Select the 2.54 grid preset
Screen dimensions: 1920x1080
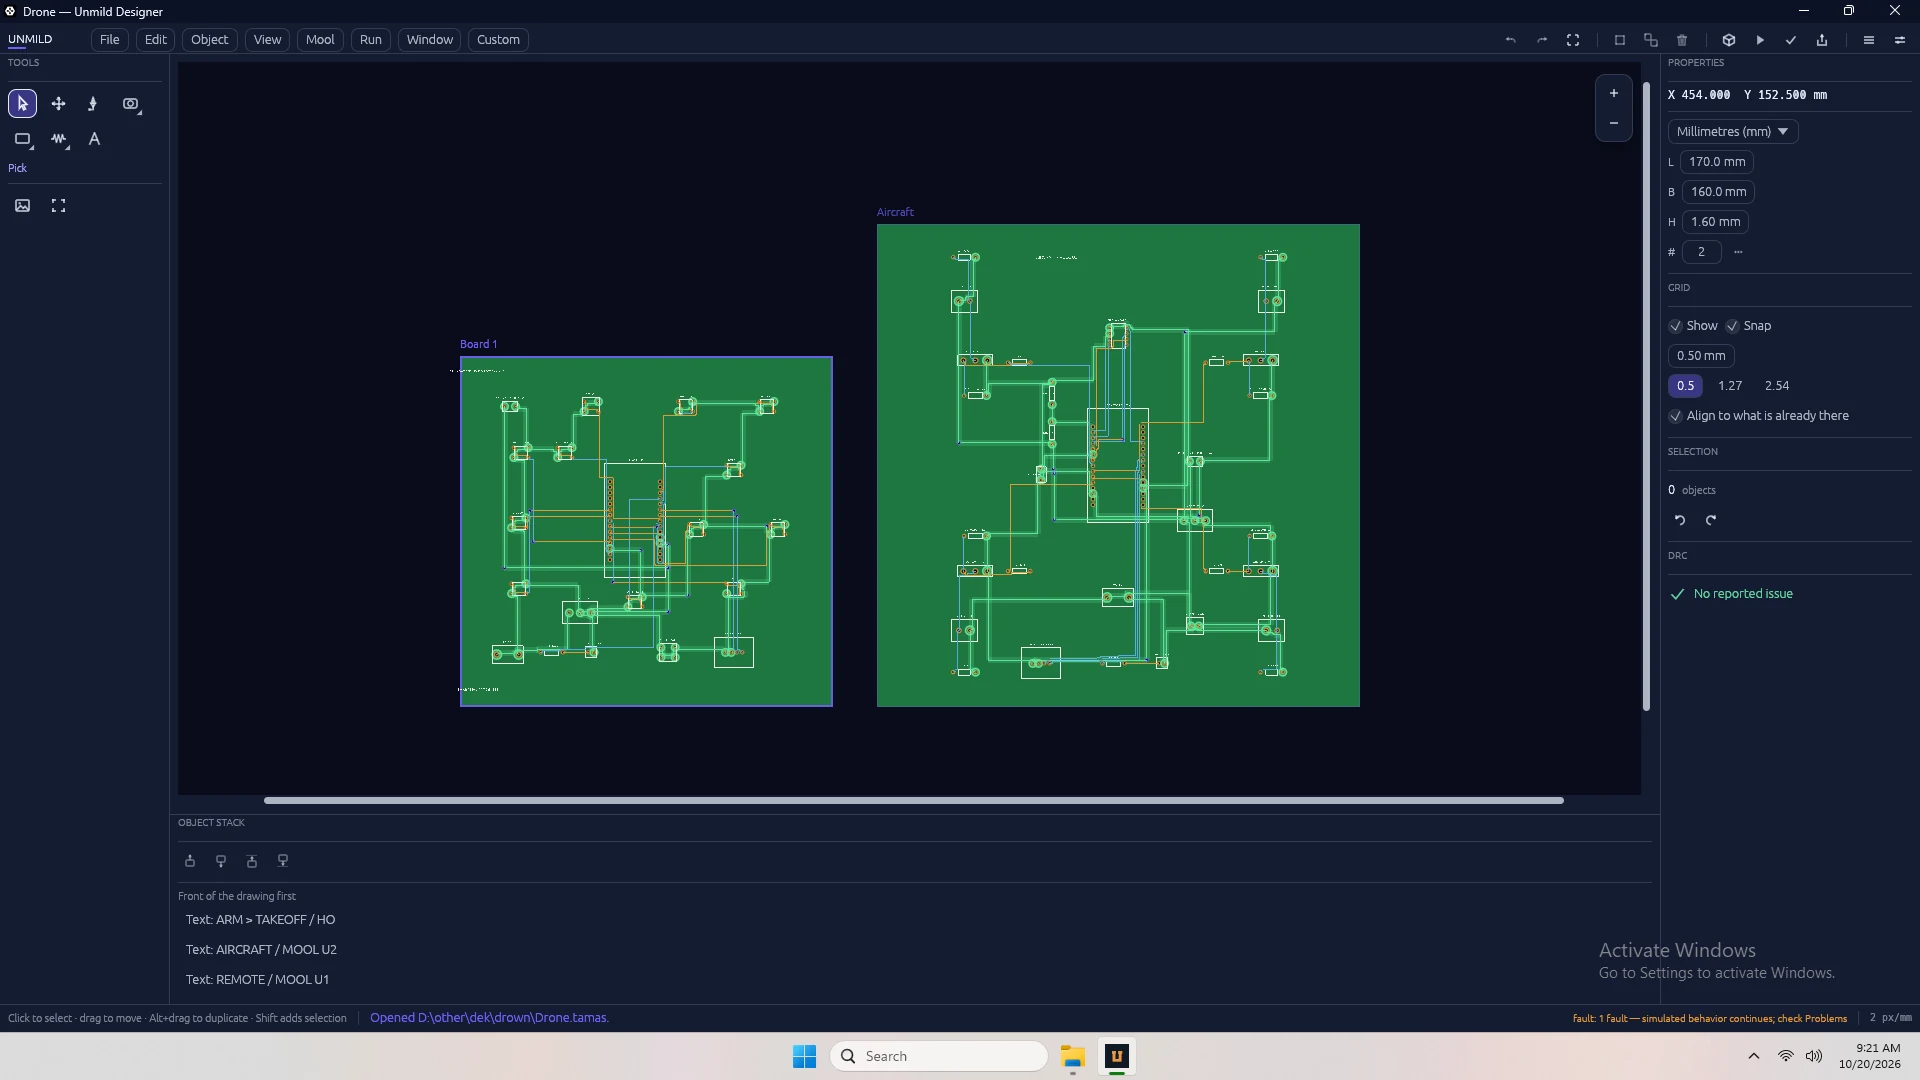coord(1777,386)
